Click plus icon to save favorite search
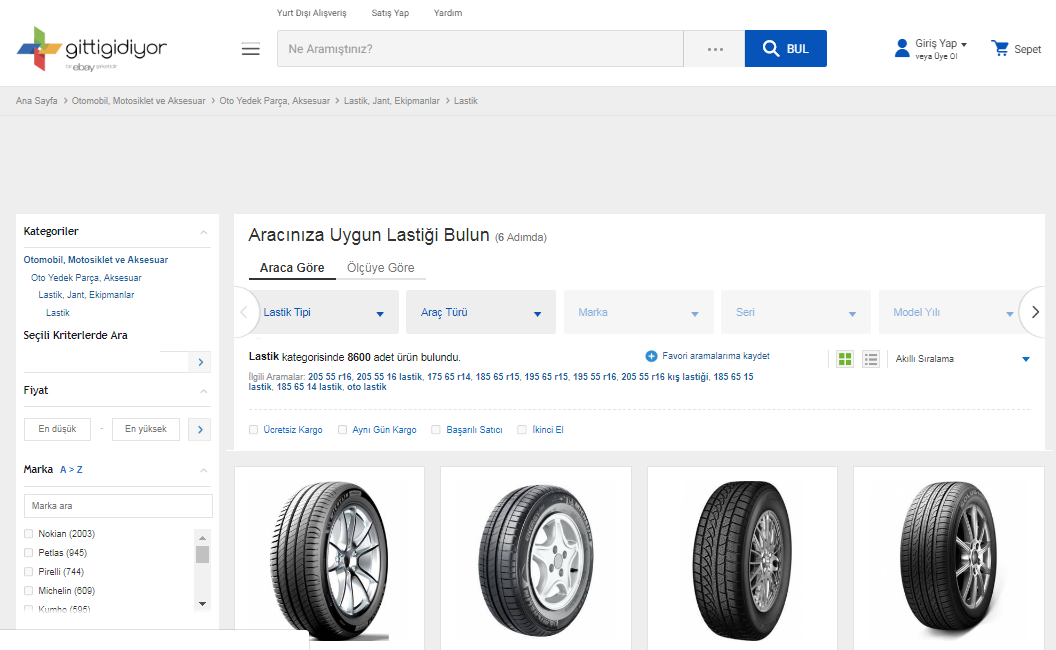 point(651,356)
